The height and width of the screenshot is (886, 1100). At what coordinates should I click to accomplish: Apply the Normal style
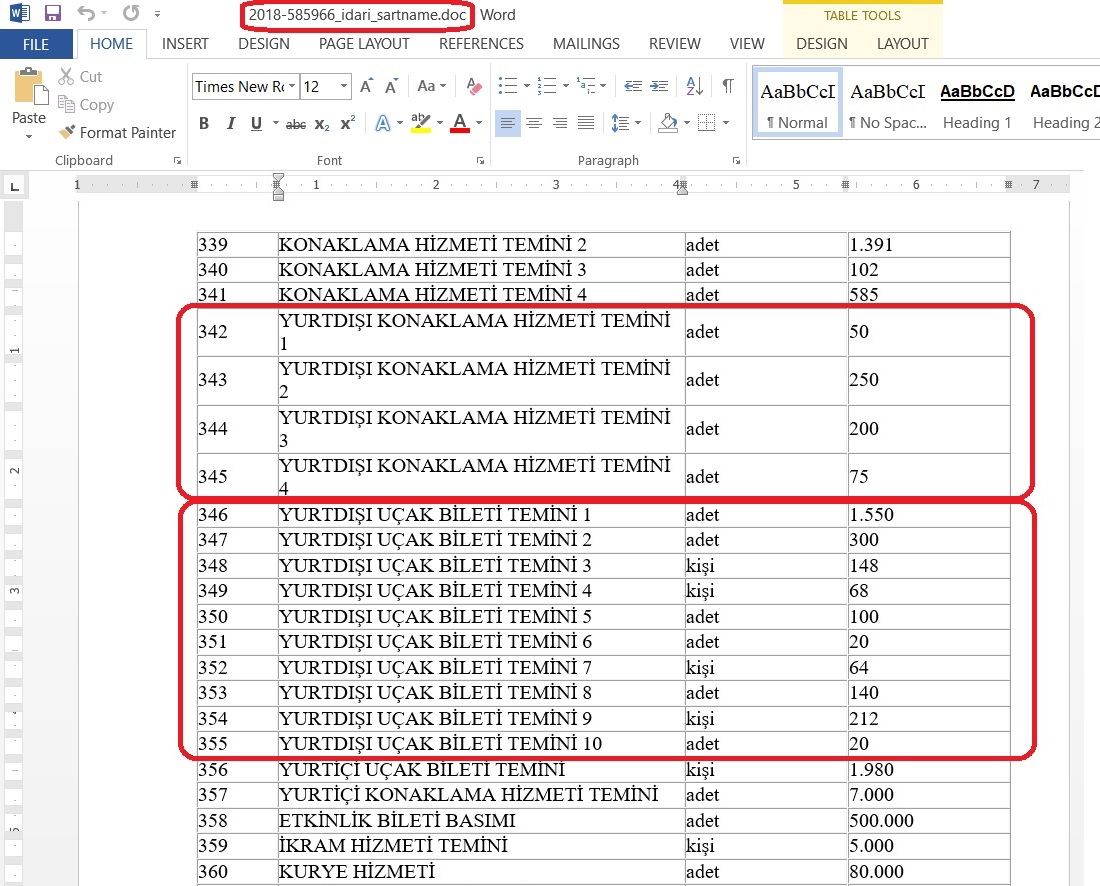pos(798,103)
